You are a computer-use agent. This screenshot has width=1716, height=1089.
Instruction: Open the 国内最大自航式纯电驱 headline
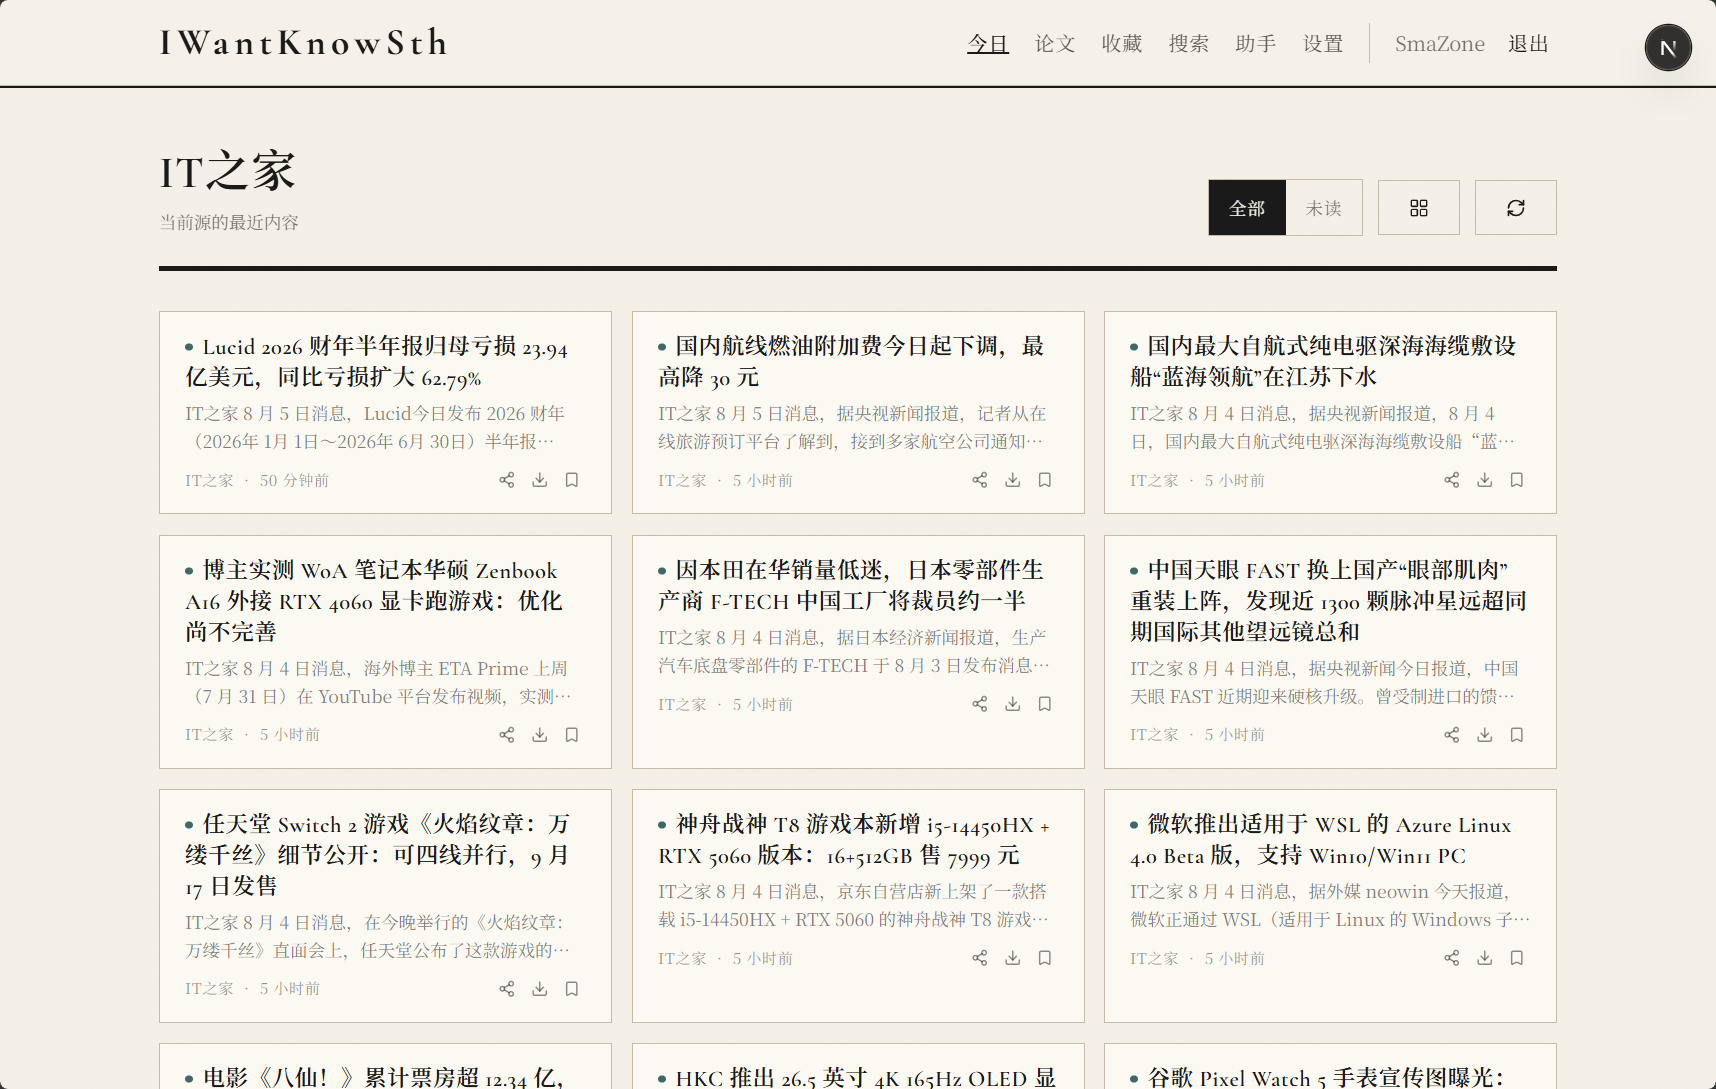pyautogui.click(x=1324, y=362)
